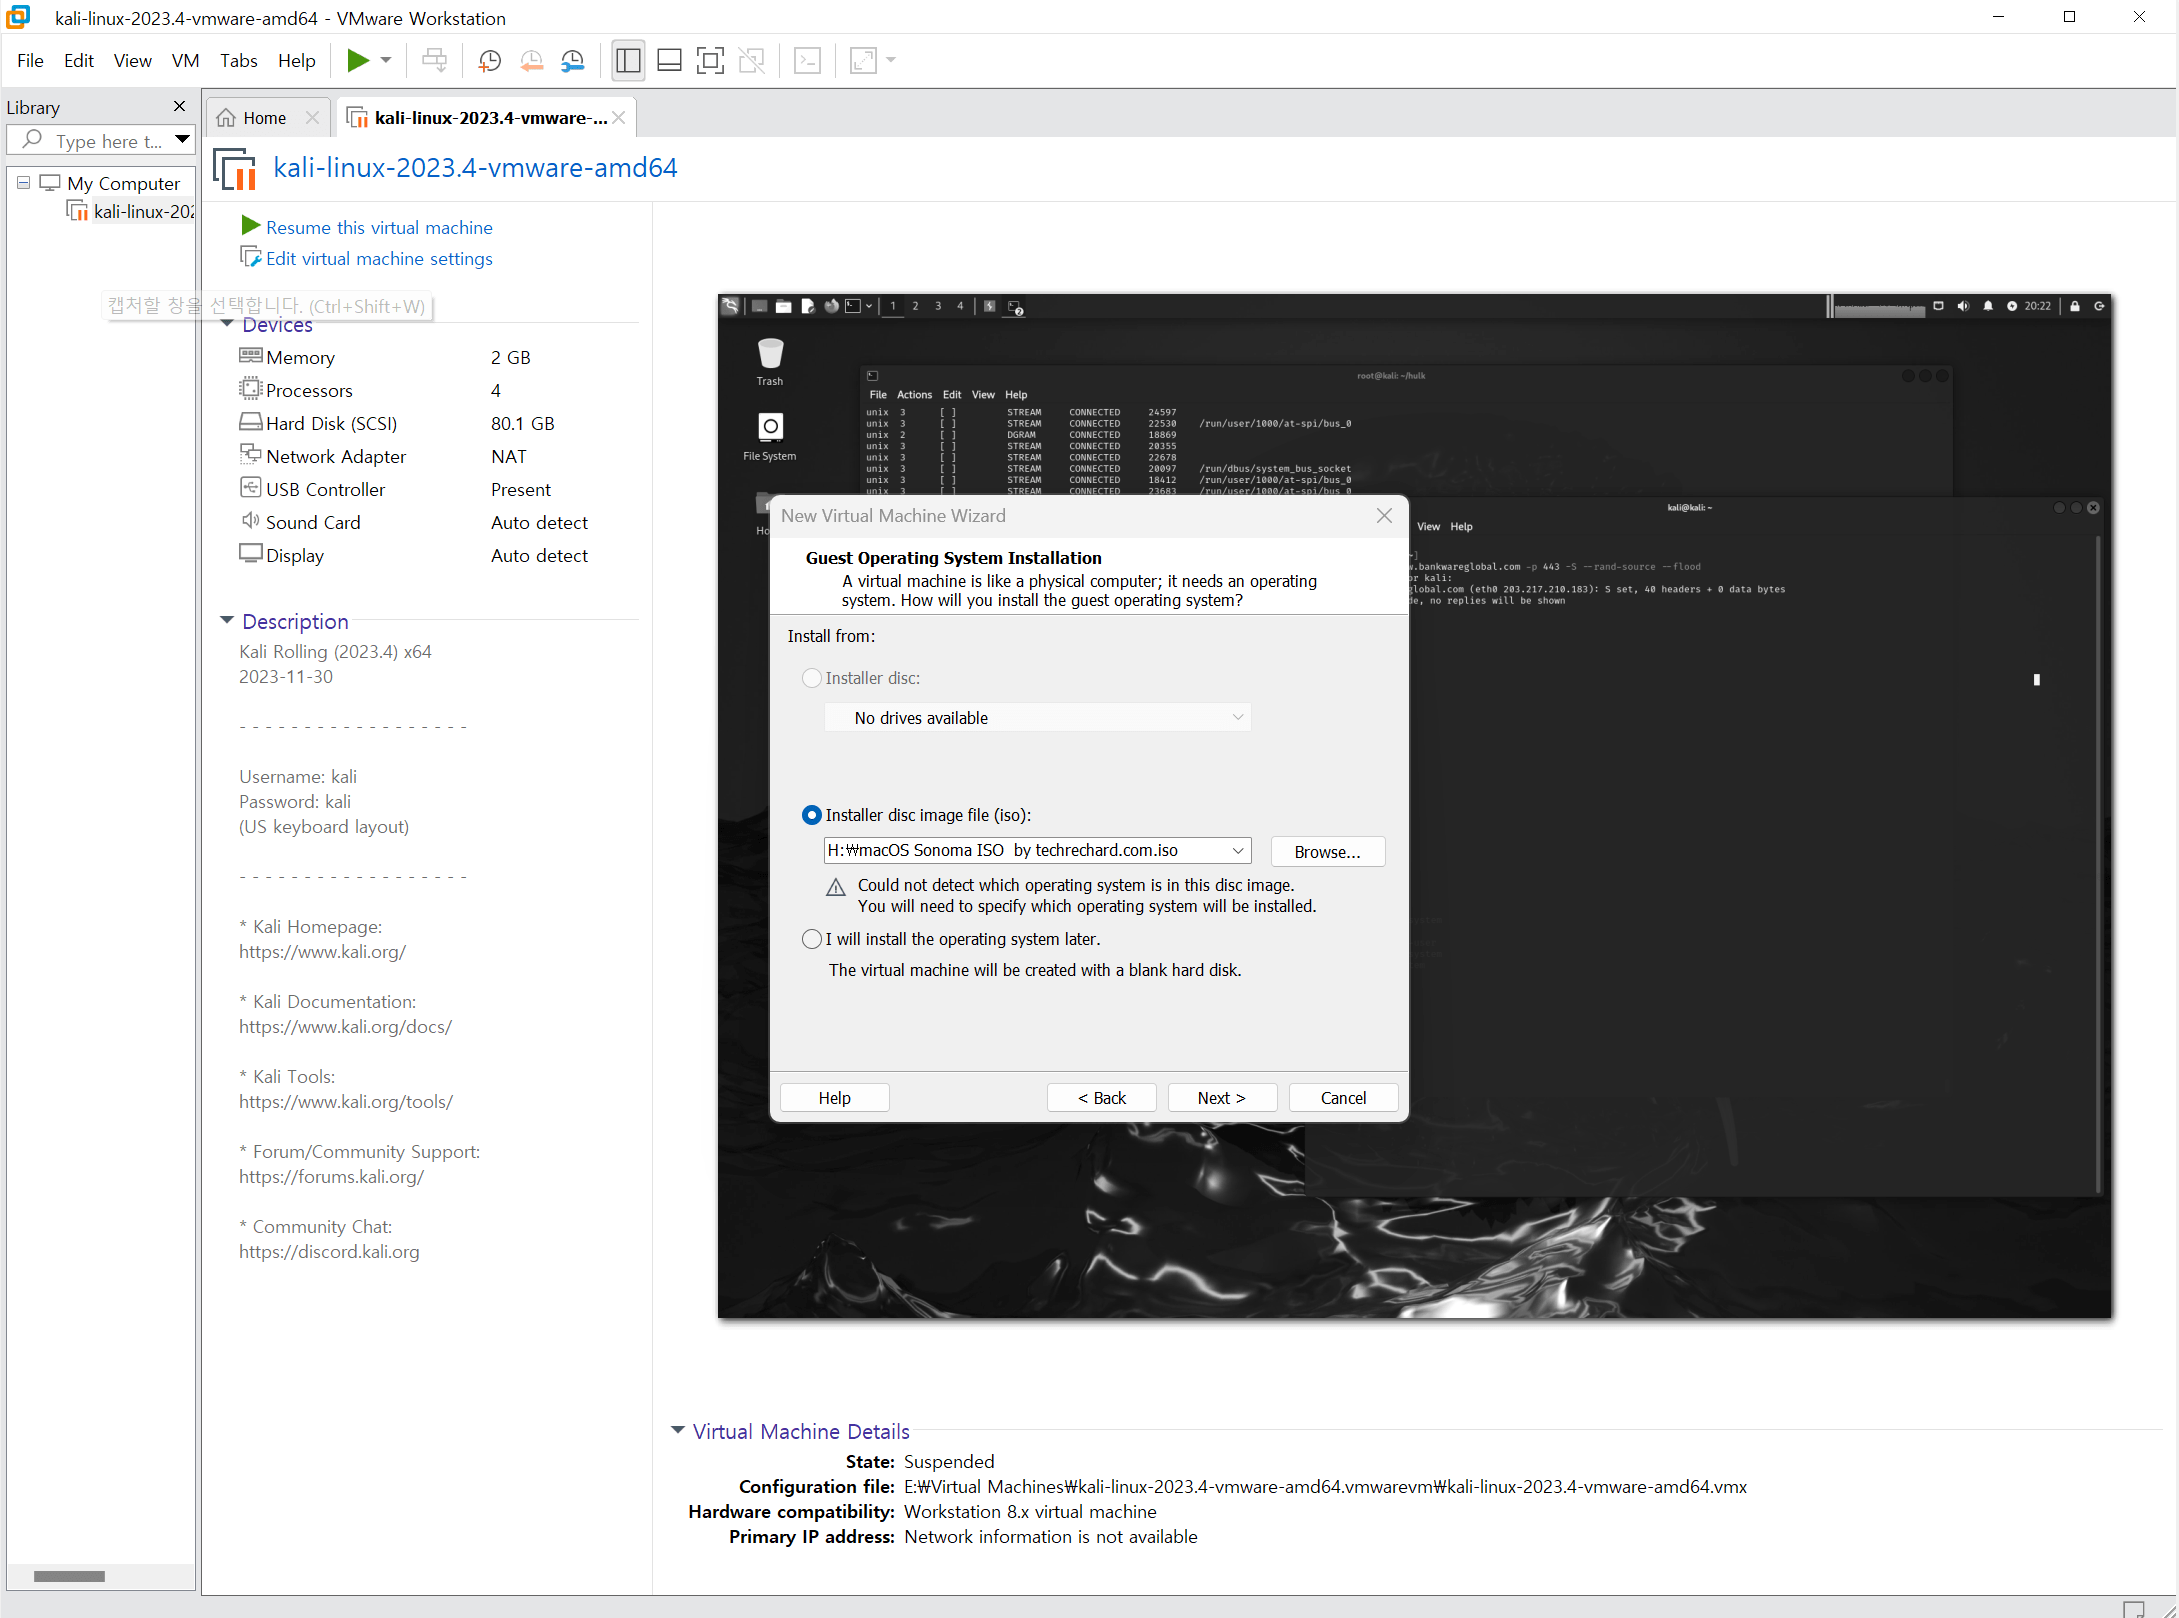The height and width of the screenshot is (1618, 2179).
Task: Collapse the My Computer tree node
Action: coord(23,183)
